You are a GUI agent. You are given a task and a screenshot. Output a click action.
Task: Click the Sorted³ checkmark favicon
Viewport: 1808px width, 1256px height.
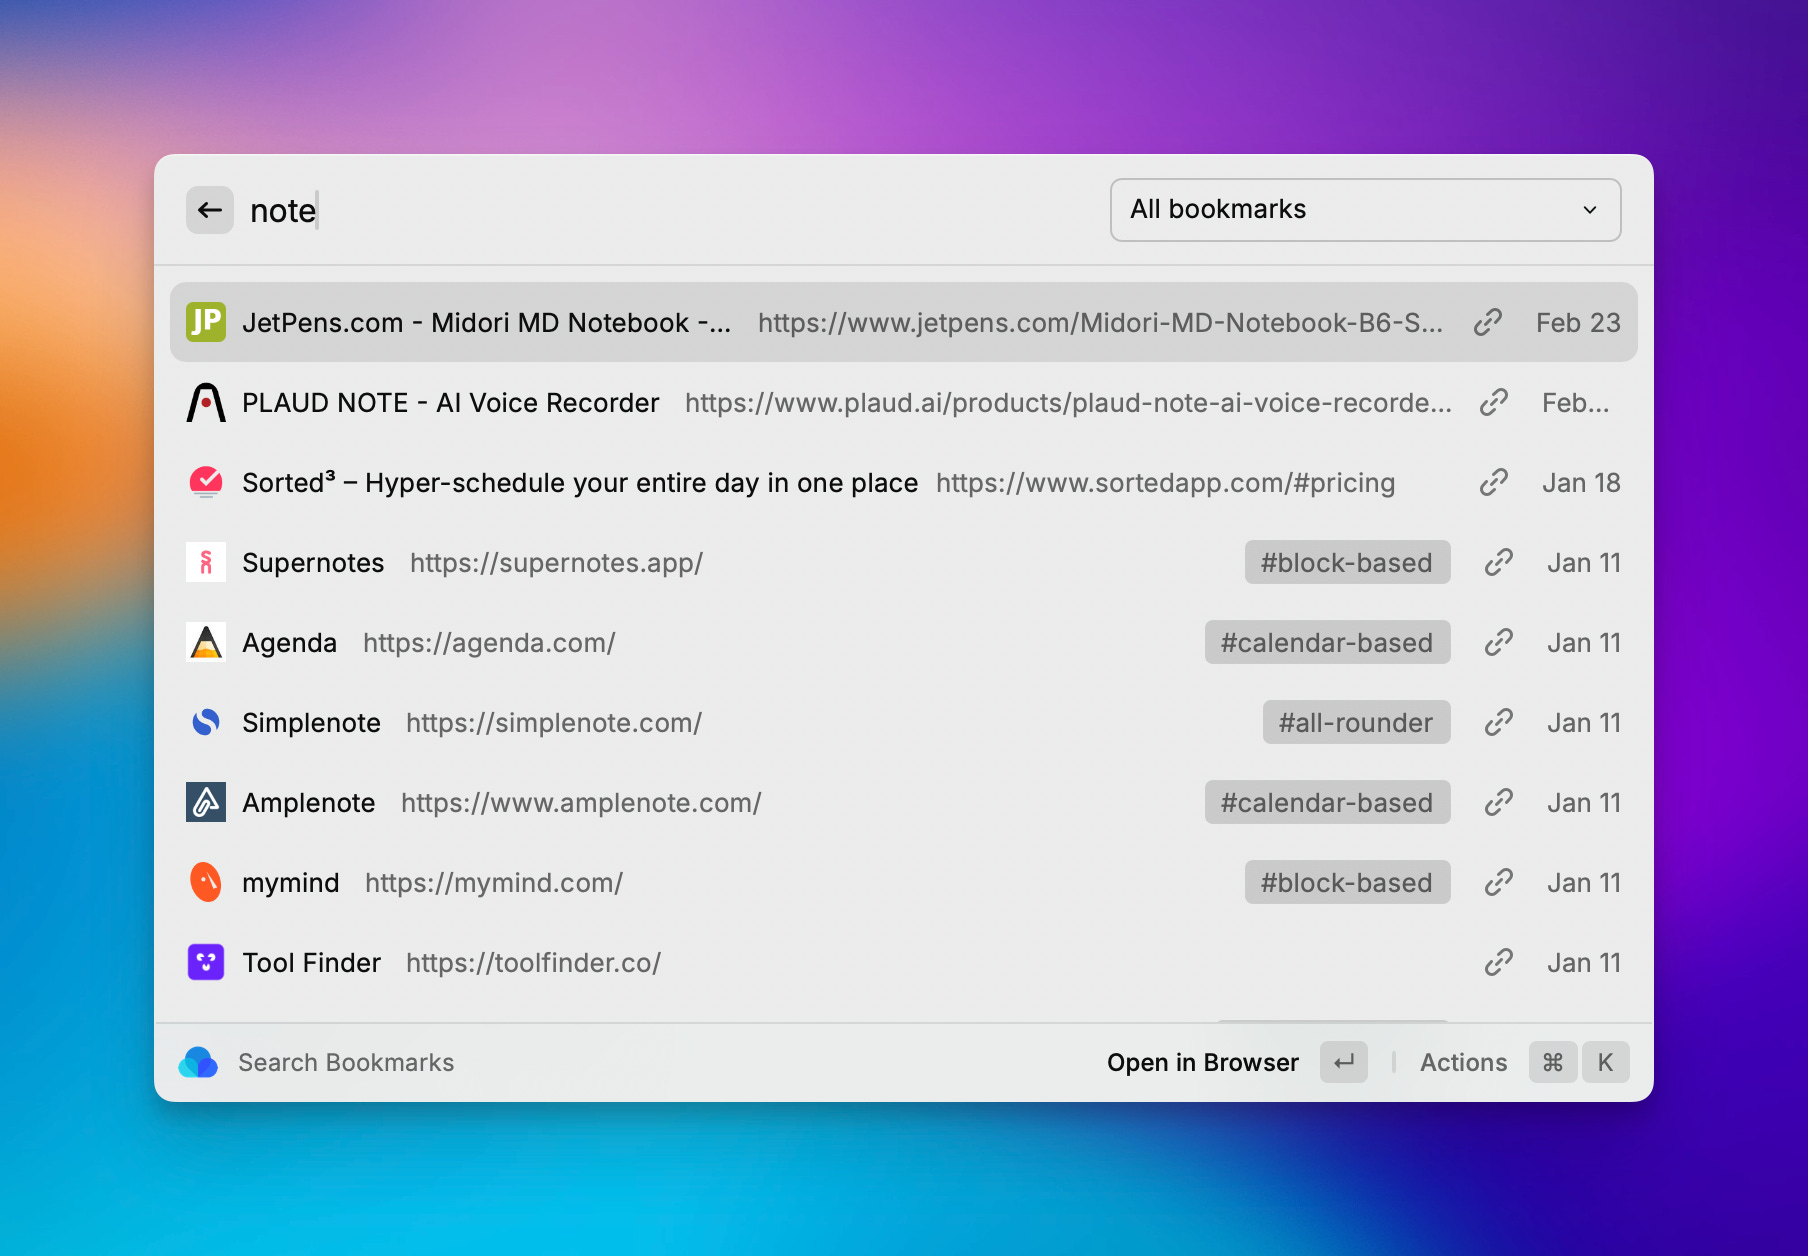[206, 482]
